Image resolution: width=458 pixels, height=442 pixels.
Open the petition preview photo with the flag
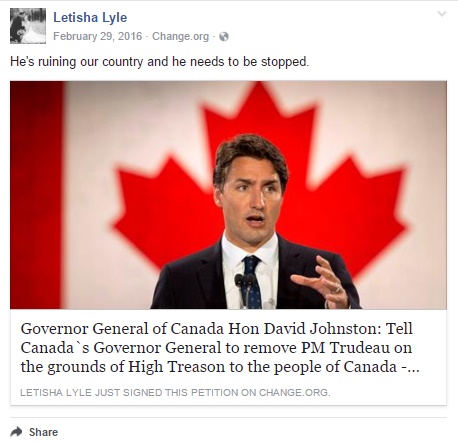228,195
